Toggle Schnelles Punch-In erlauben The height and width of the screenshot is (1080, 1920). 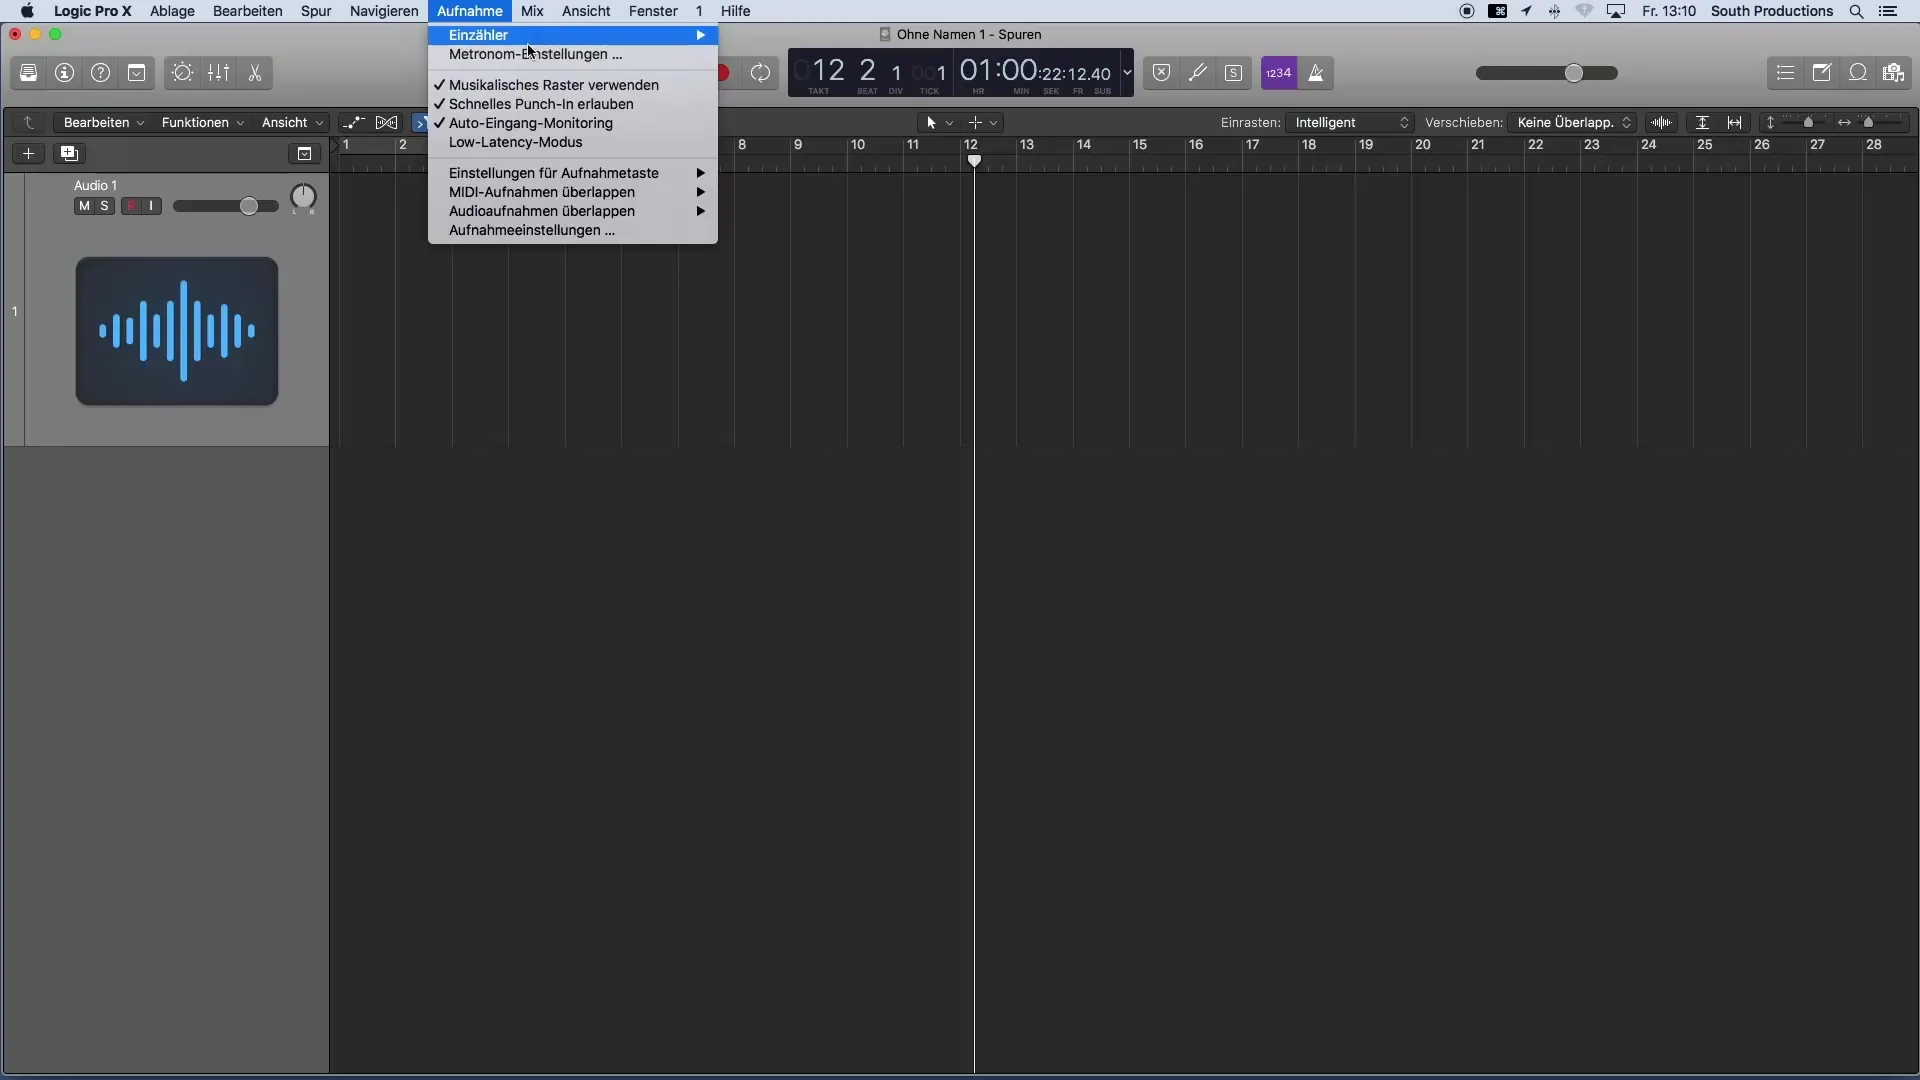click(573, 104)
